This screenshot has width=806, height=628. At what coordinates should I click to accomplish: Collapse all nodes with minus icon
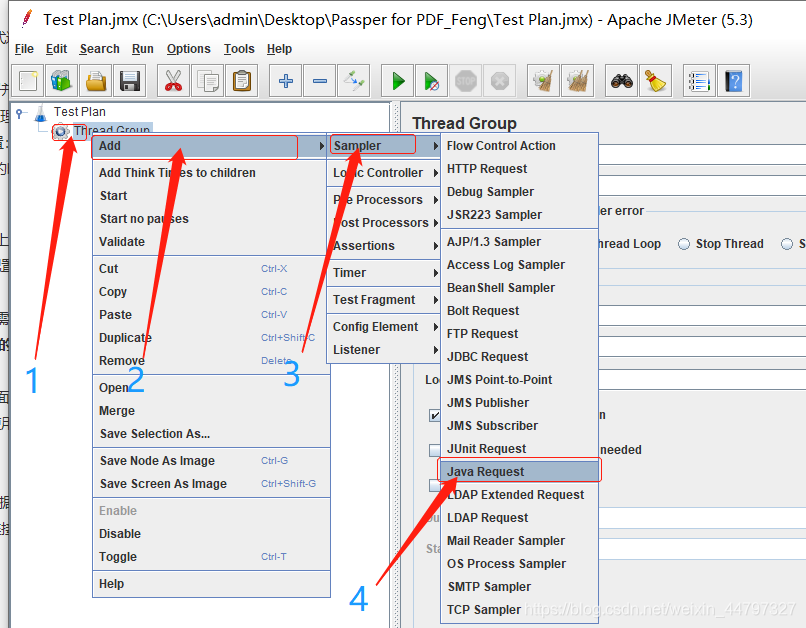click(320, 81)
